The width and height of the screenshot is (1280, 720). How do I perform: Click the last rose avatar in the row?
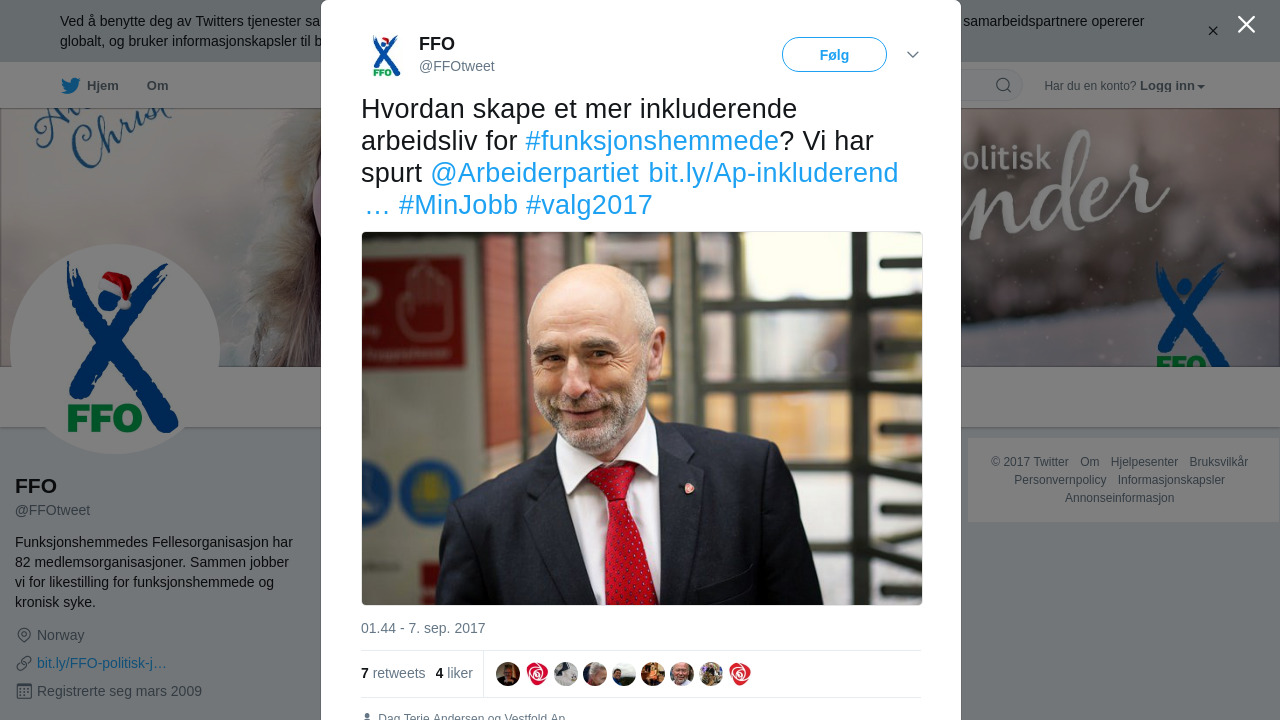pyautogui.click(x=740, y=674)
